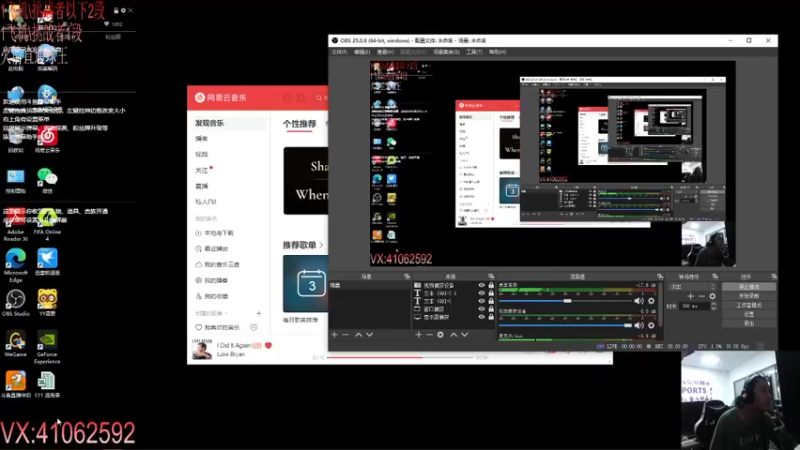Open 发现音乐 Discover Music in sidebar
This screenshot has width=800, height=450.
229,123
